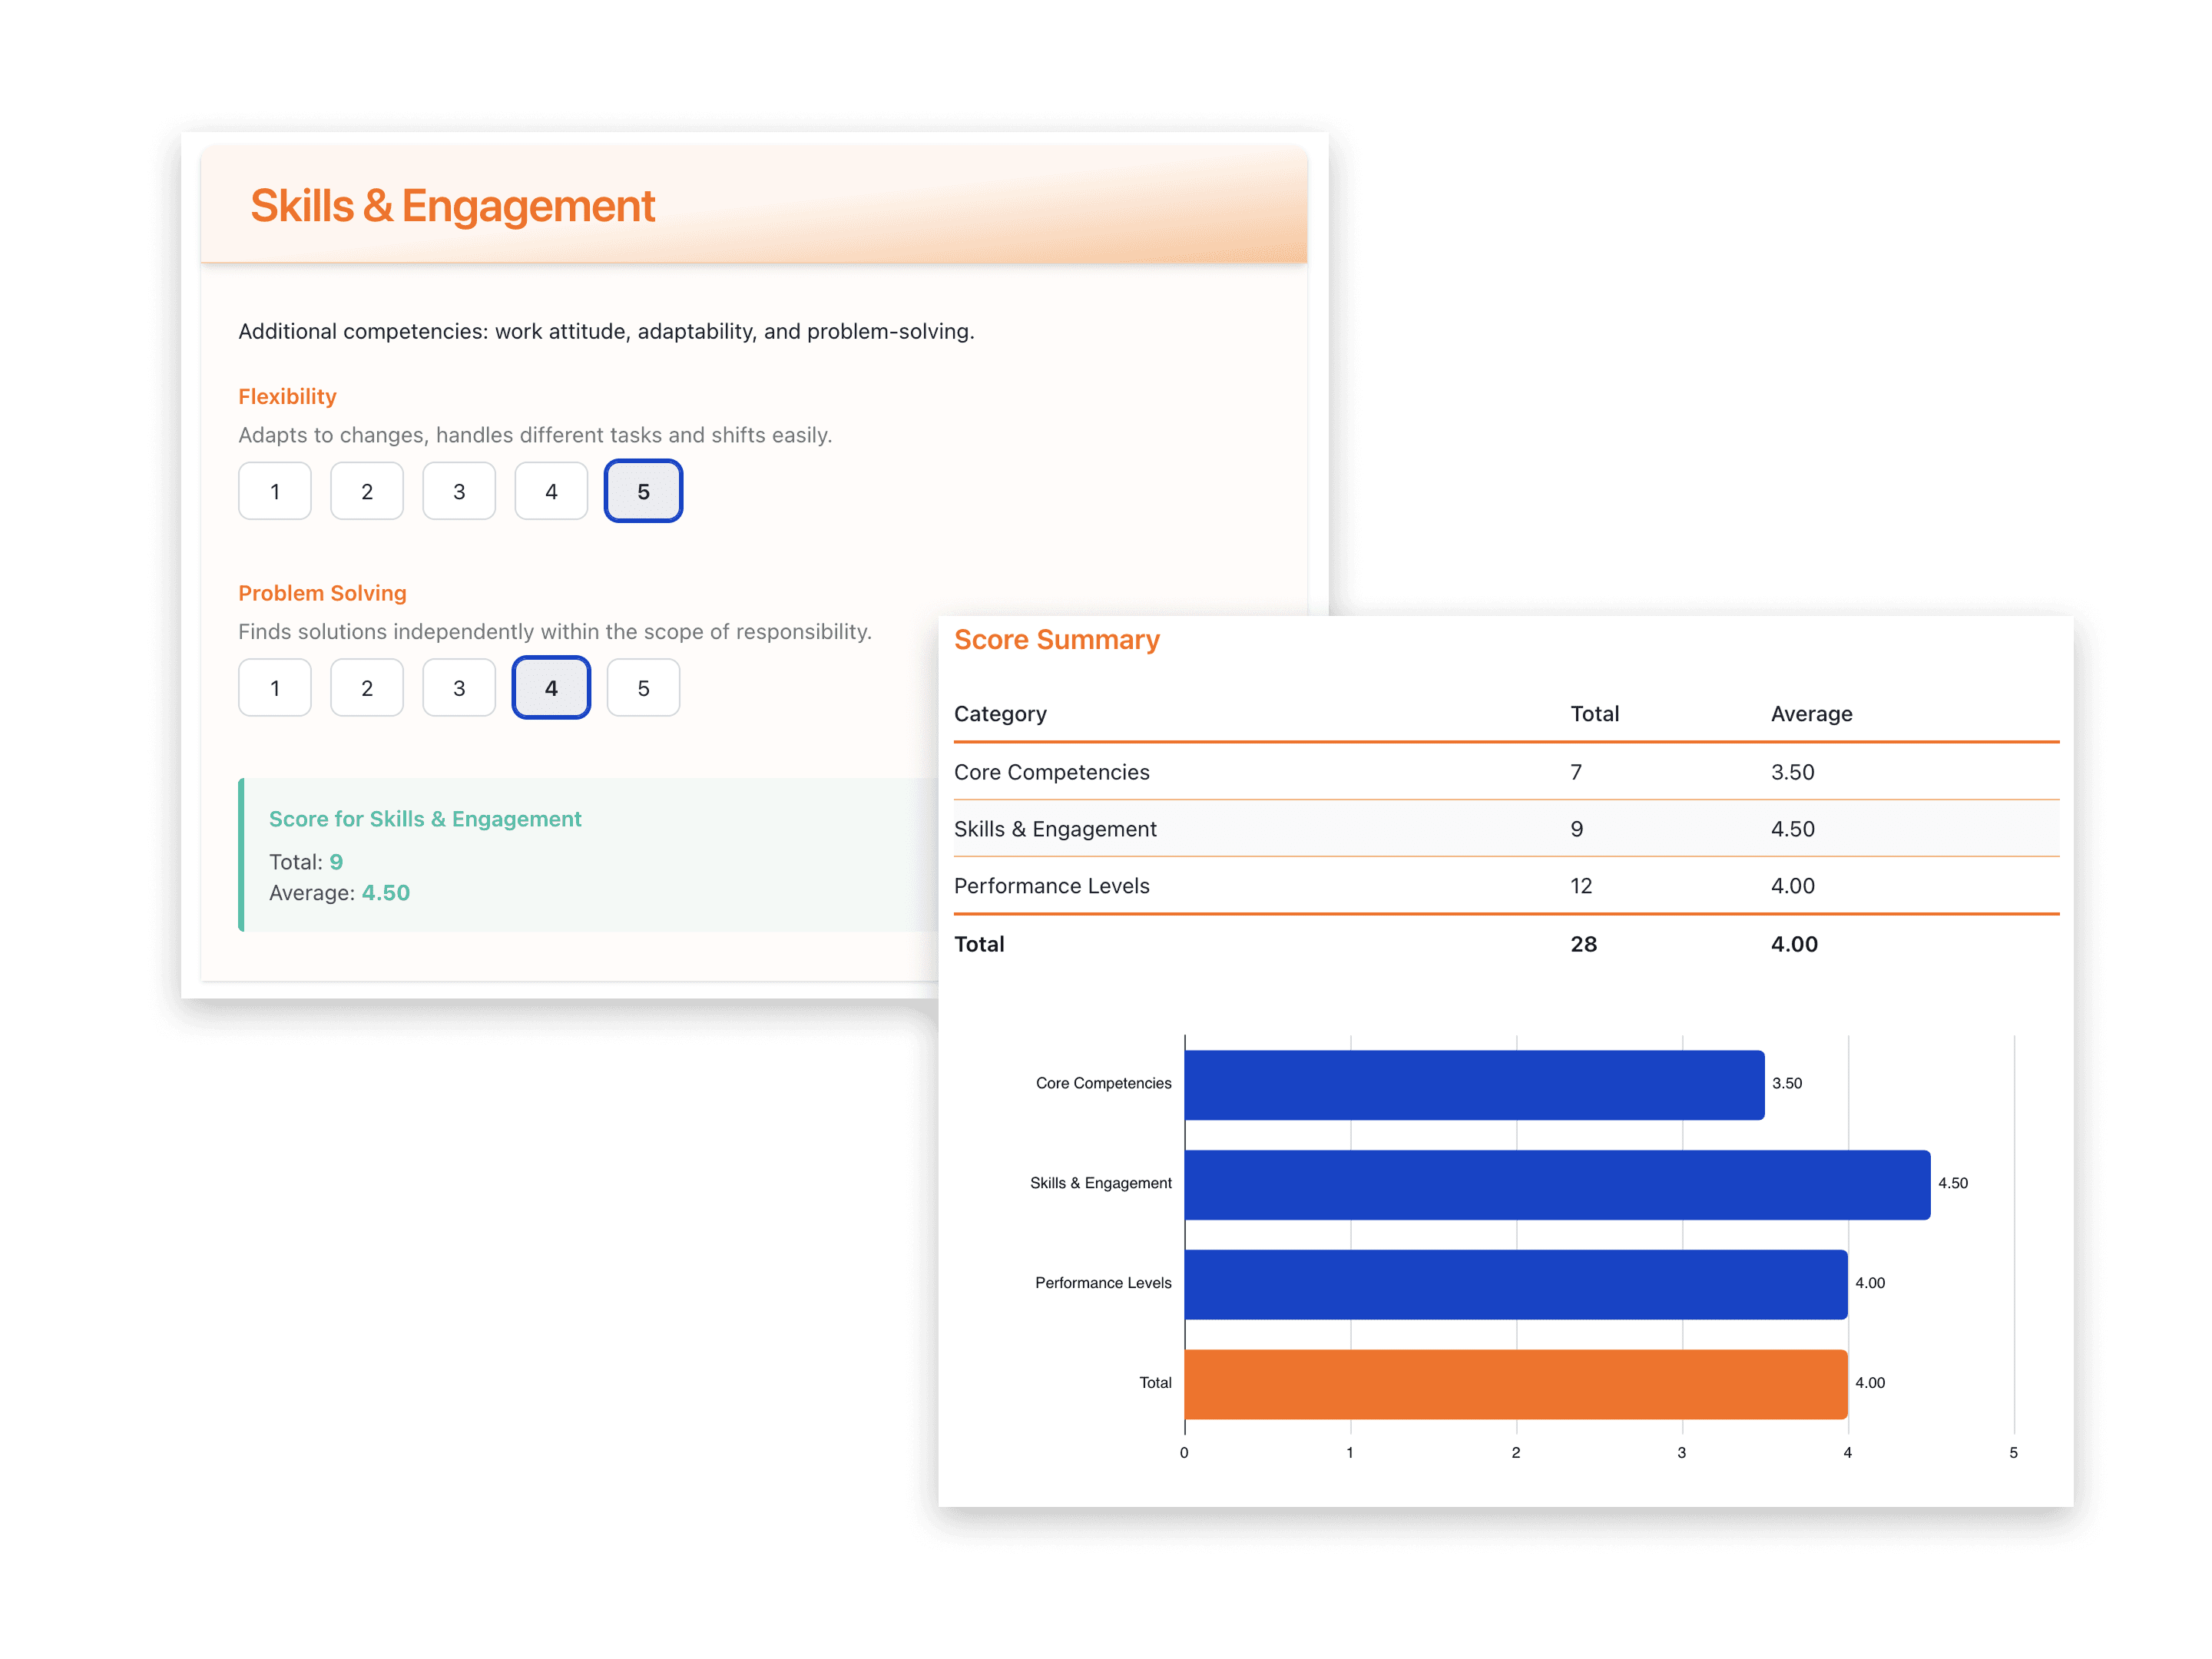Image resolution: width=2212 pixels, height=1659 pixels.
Task: Click the Skills & Engagement header
Action: pyautogui.click(x=452, y=205)
